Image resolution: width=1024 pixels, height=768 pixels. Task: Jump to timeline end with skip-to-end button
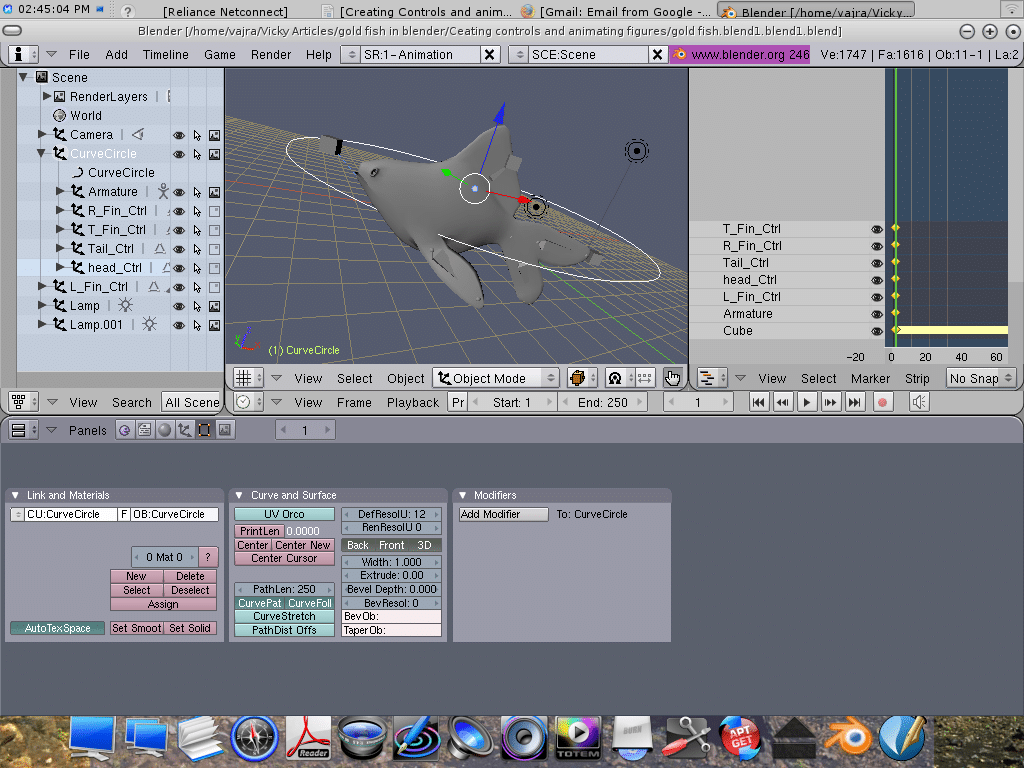pyautogui.click(x=854, y=402)
